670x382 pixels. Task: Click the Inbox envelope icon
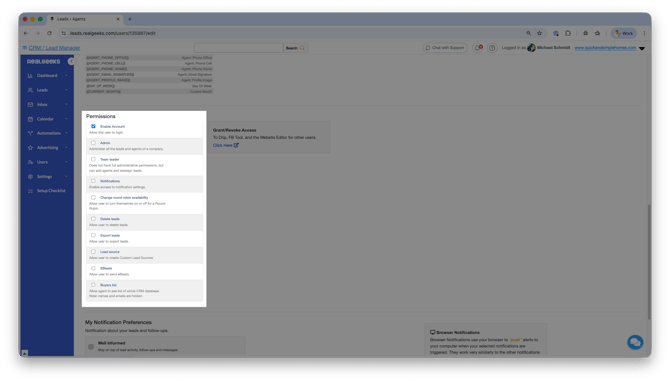coord(30,105)
